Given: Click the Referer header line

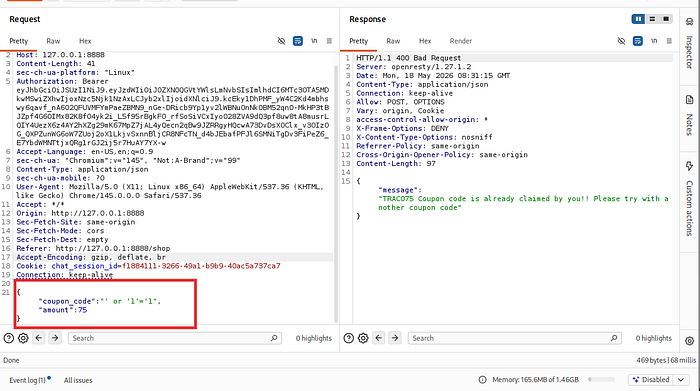Looking at the screenshot, I should pos(93,249).
